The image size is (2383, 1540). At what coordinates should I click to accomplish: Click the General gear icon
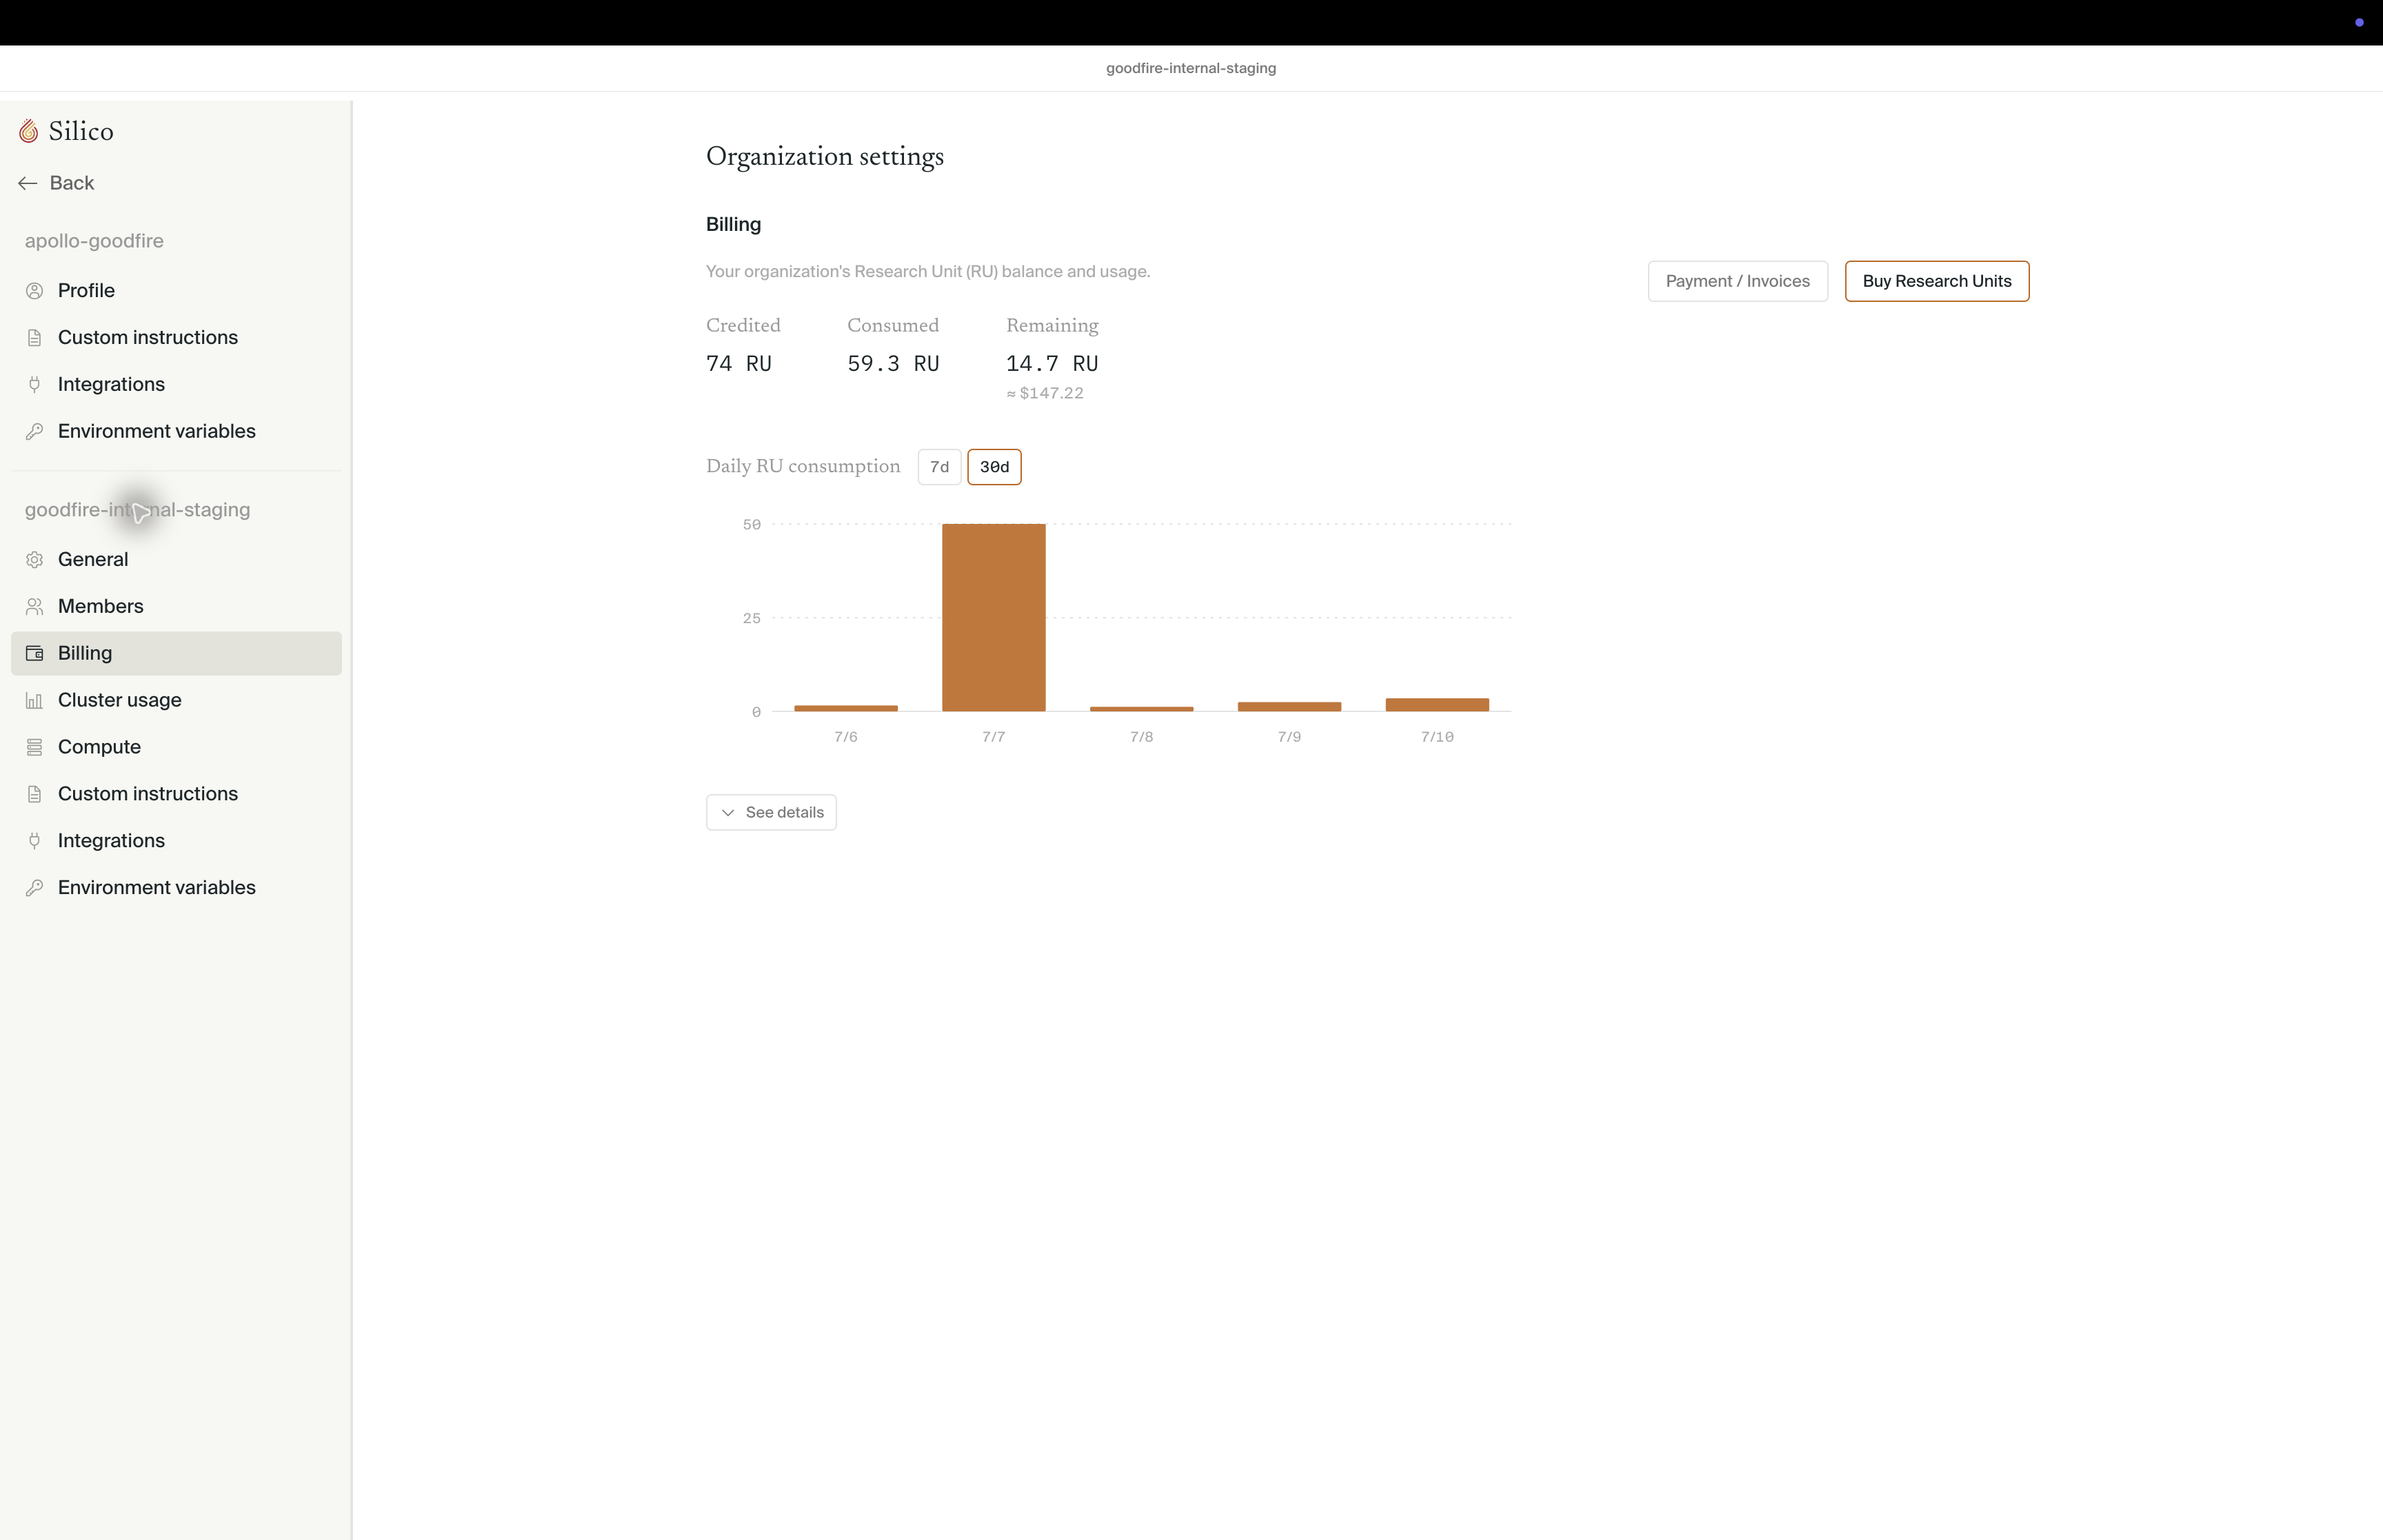pyautogui.click(x=35, y=560)
